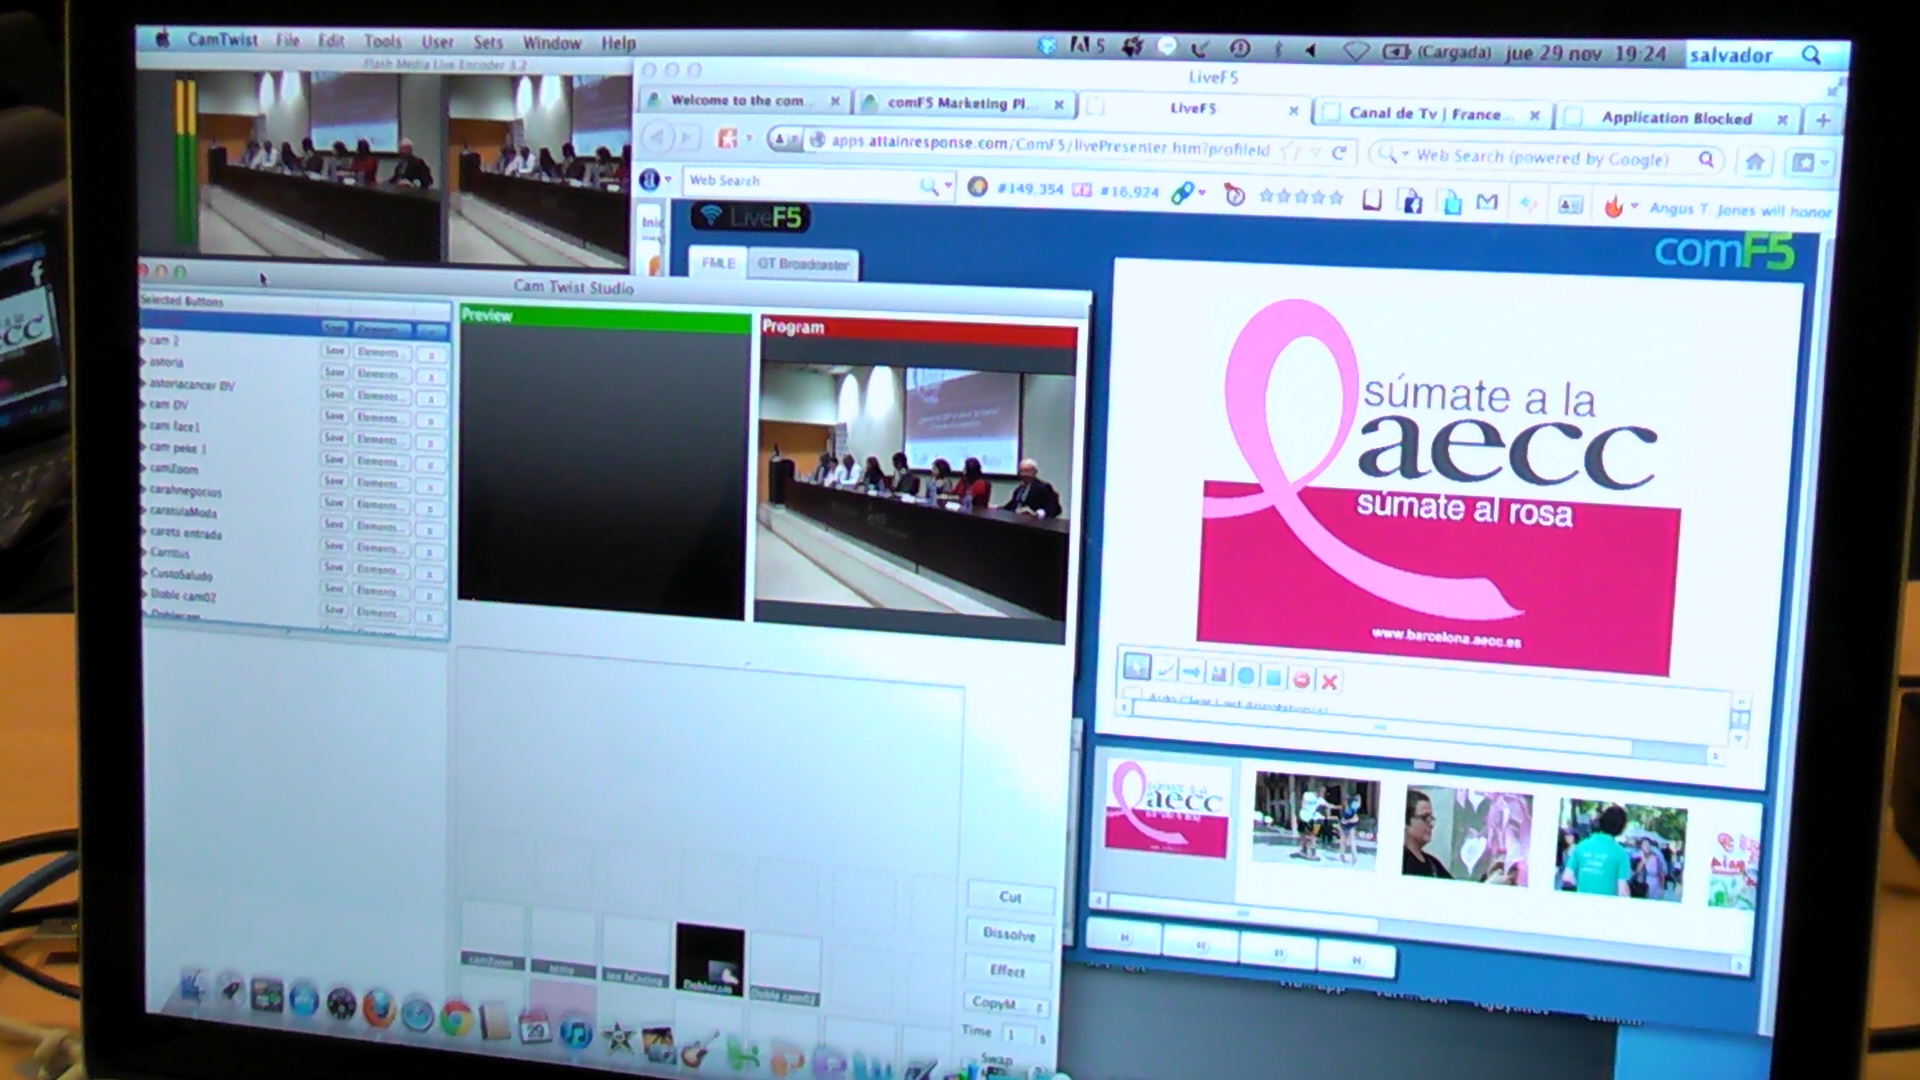
Task: Expand the CustoSaludo entry
Action: pos(145,573)
